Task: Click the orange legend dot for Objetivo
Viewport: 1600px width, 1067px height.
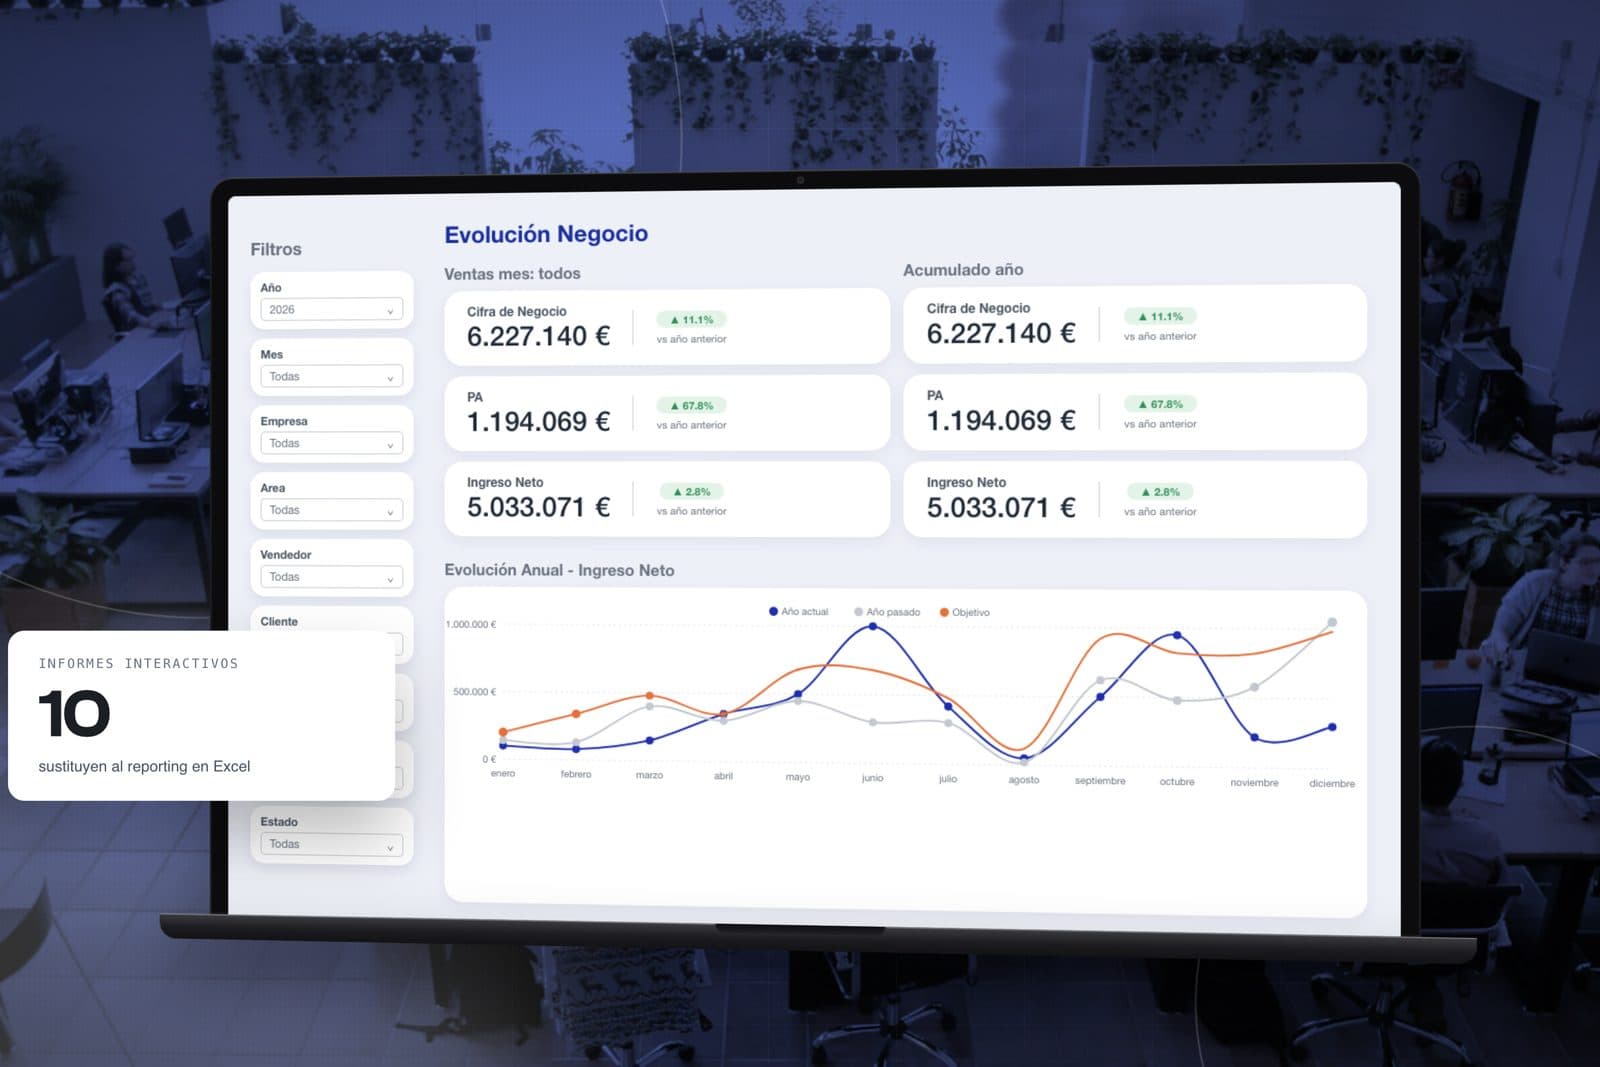Action: [944, 612]
